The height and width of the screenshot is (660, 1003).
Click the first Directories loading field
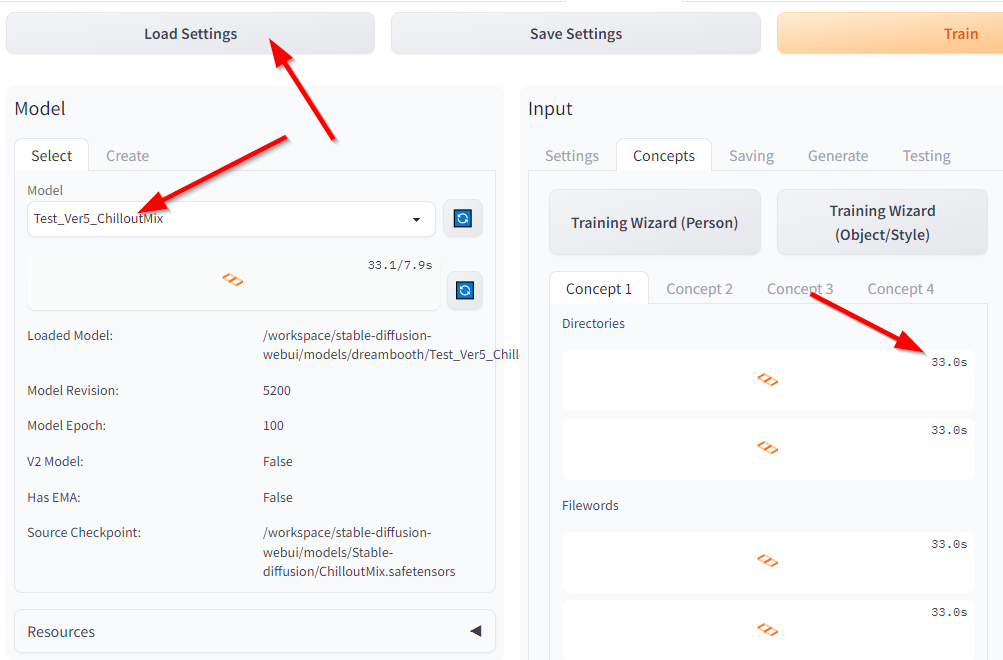768,381
